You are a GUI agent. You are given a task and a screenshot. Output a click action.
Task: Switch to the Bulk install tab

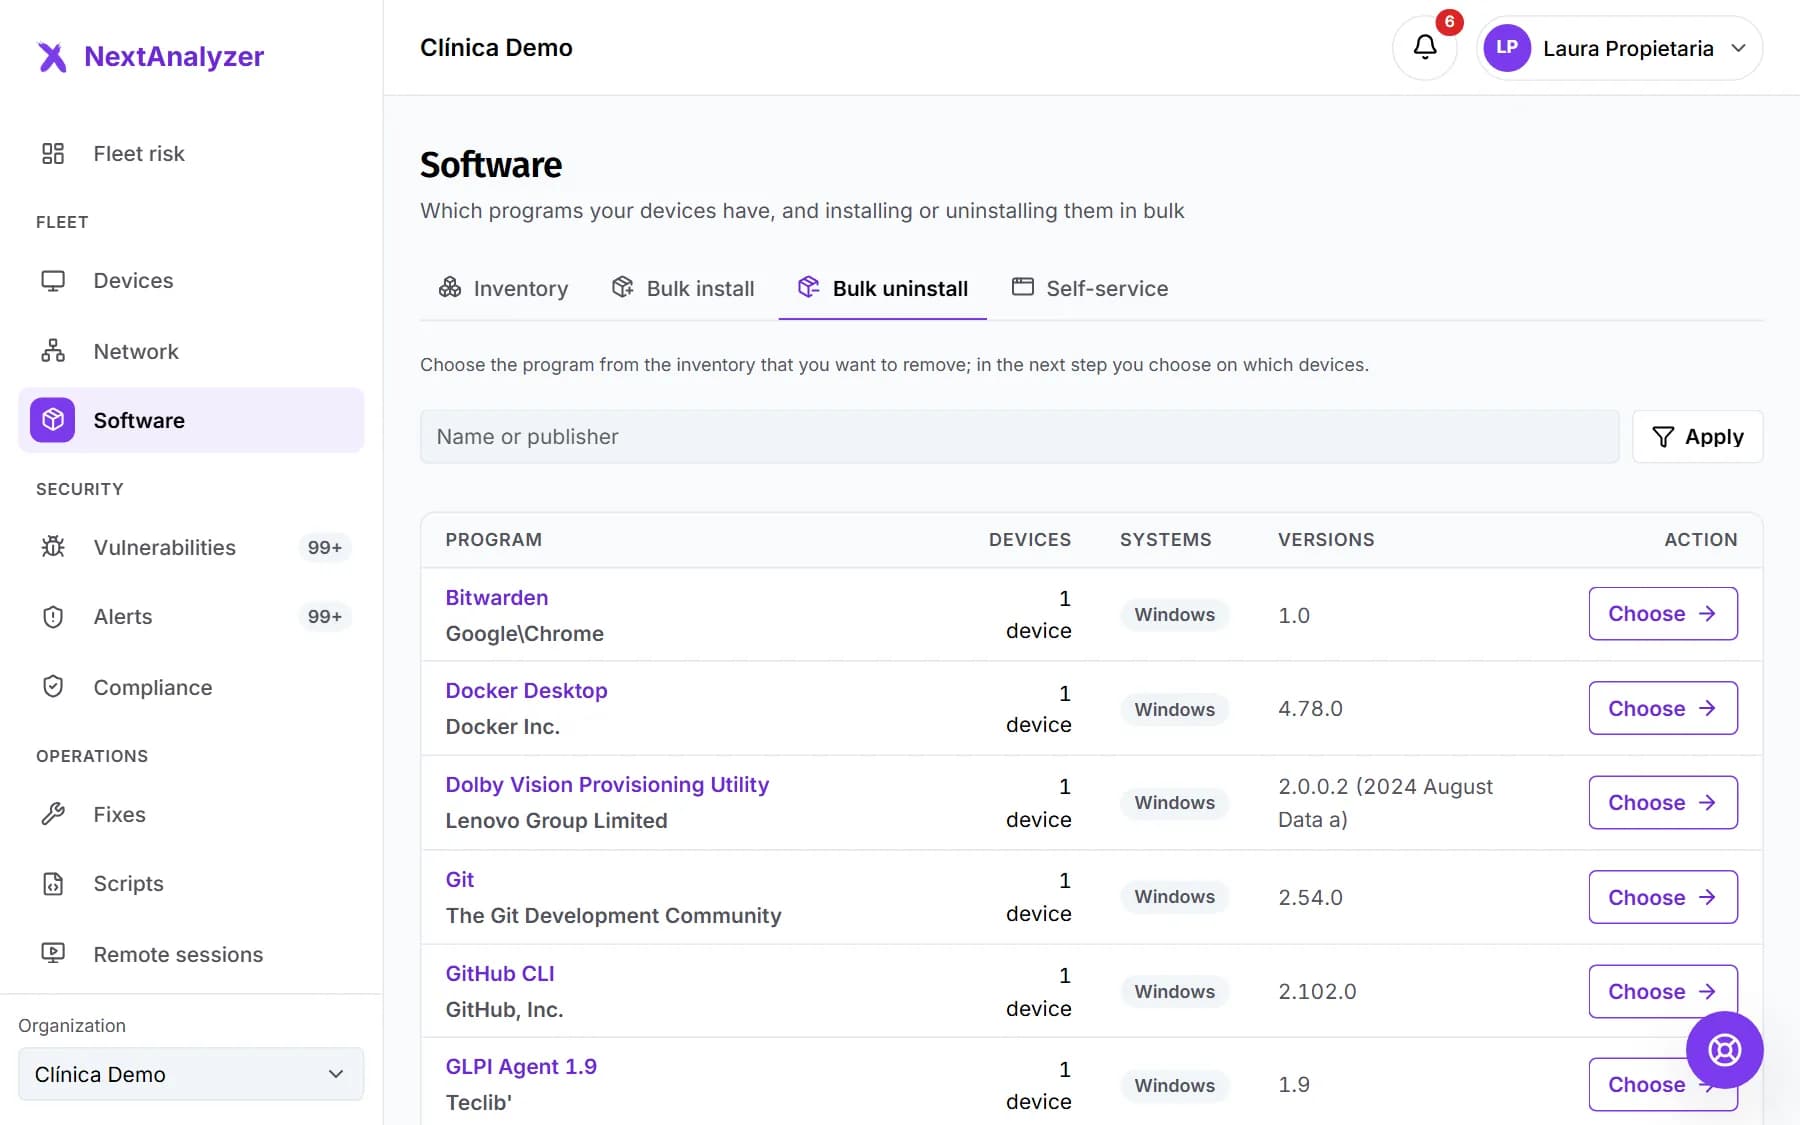pos(683,288)
